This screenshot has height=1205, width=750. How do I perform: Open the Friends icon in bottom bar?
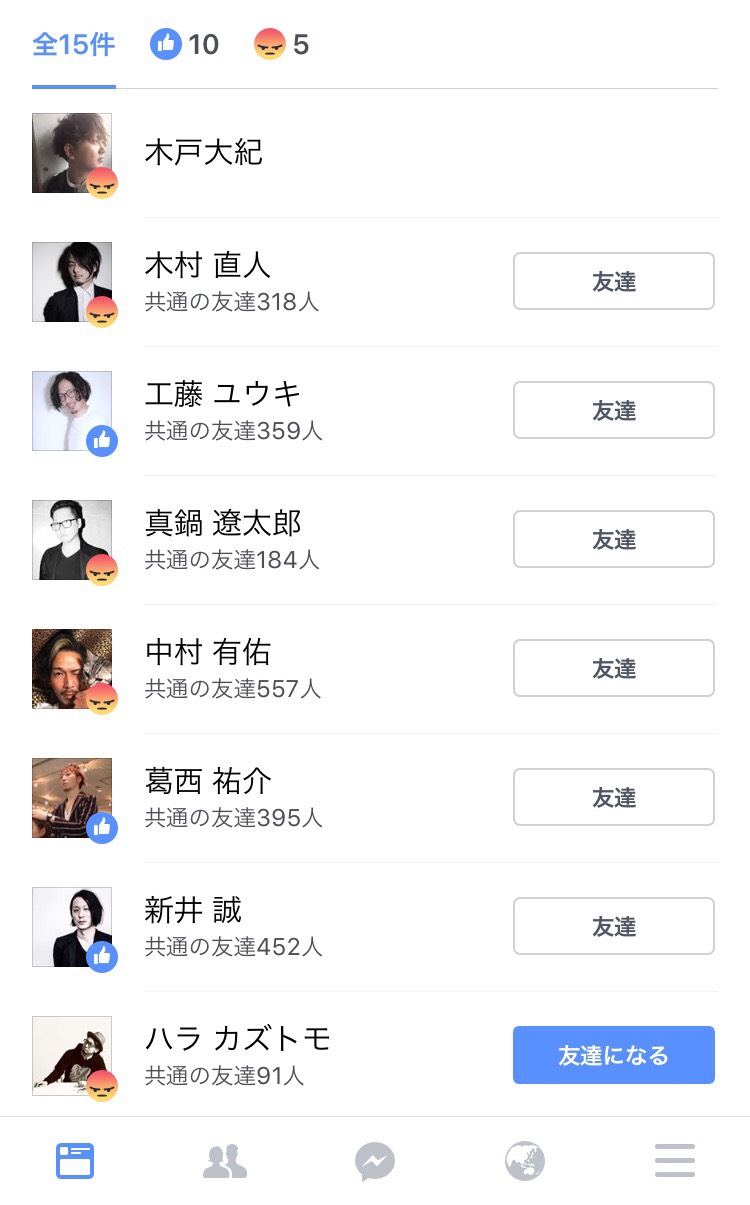point(225,1161)
